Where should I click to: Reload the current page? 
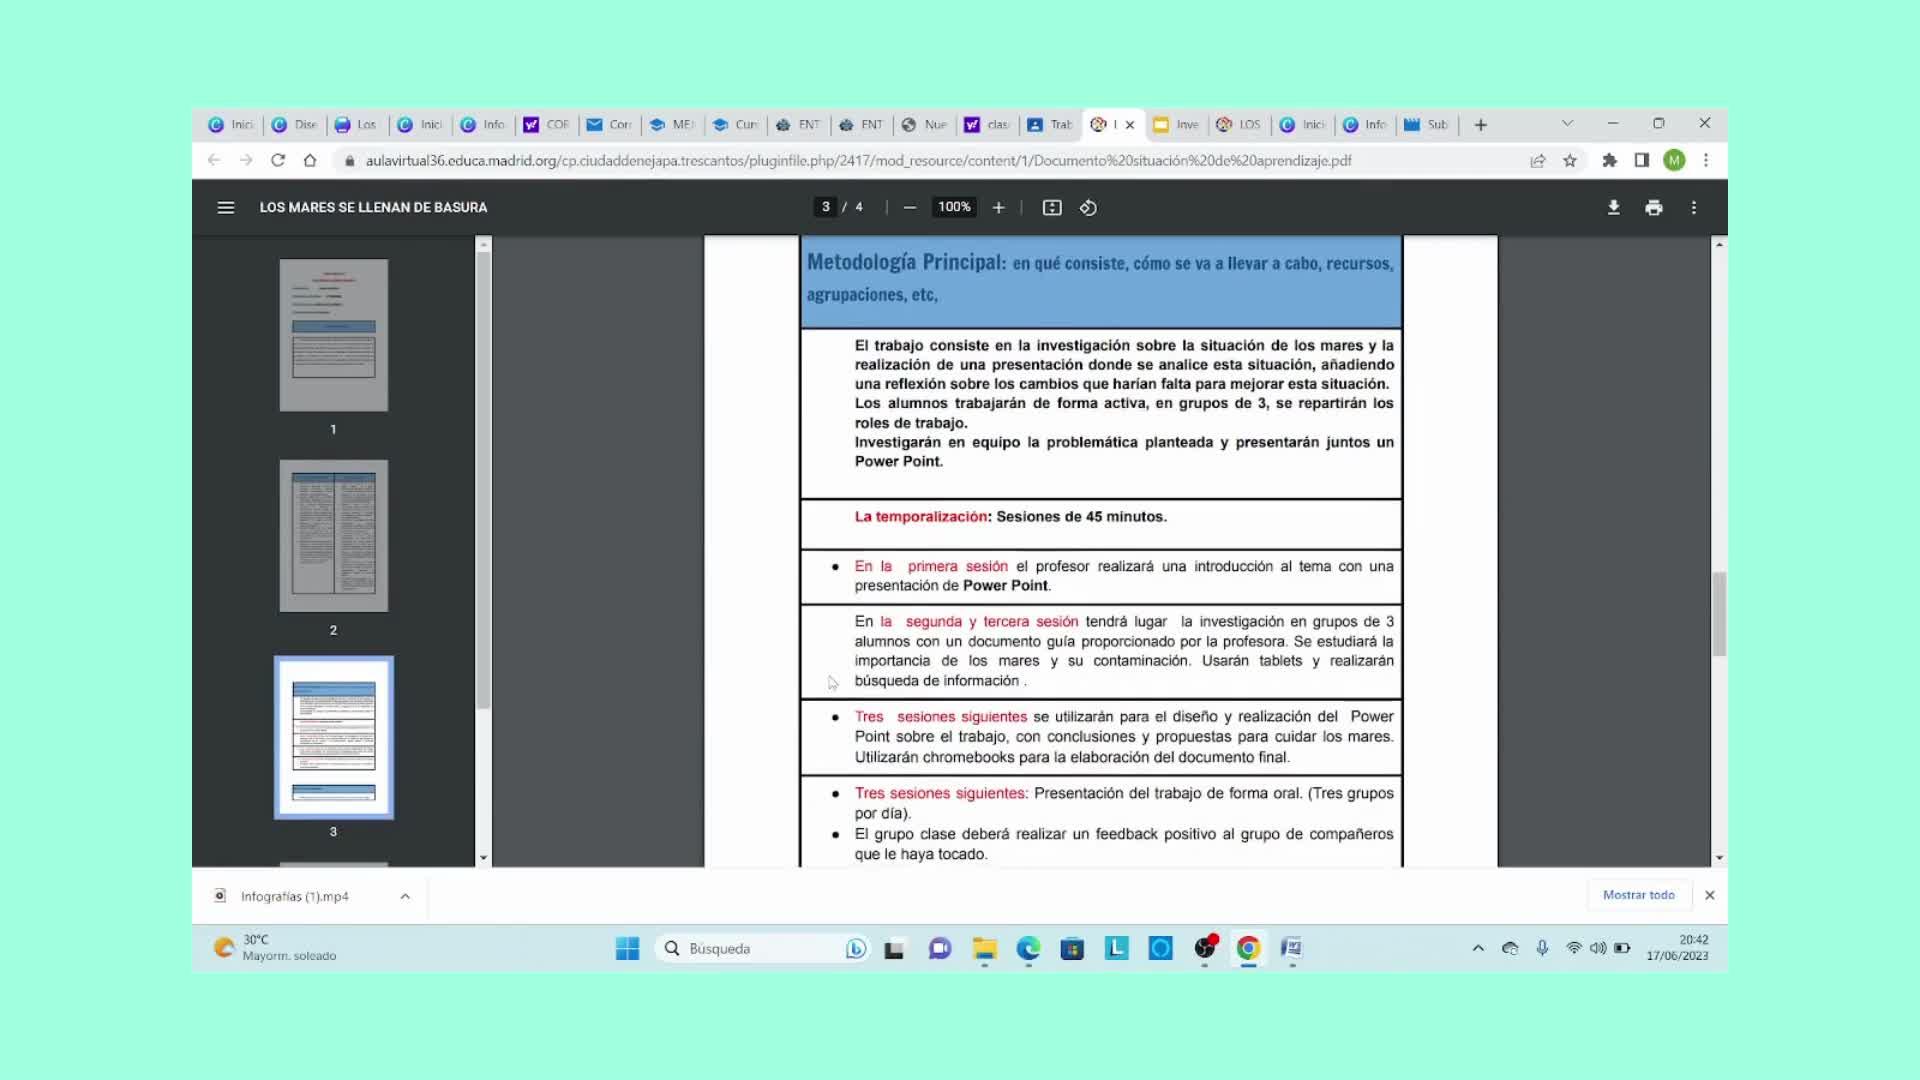pos(278,160)
